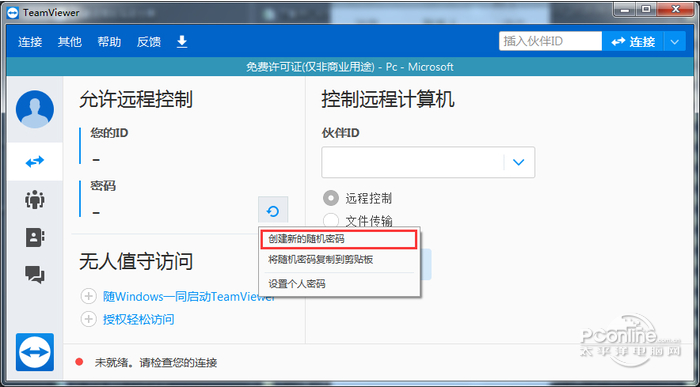Expand the dropdown arrow next to 连接 button
The height and width of the screenshot is (387, 700).
click(675, 42)
